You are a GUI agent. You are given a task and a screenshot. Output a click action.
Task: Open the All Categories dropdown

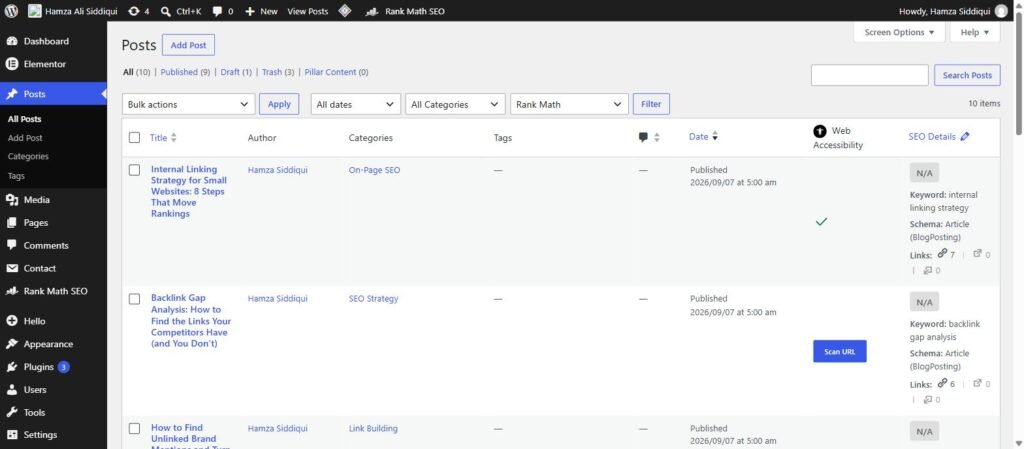point(455,104)
